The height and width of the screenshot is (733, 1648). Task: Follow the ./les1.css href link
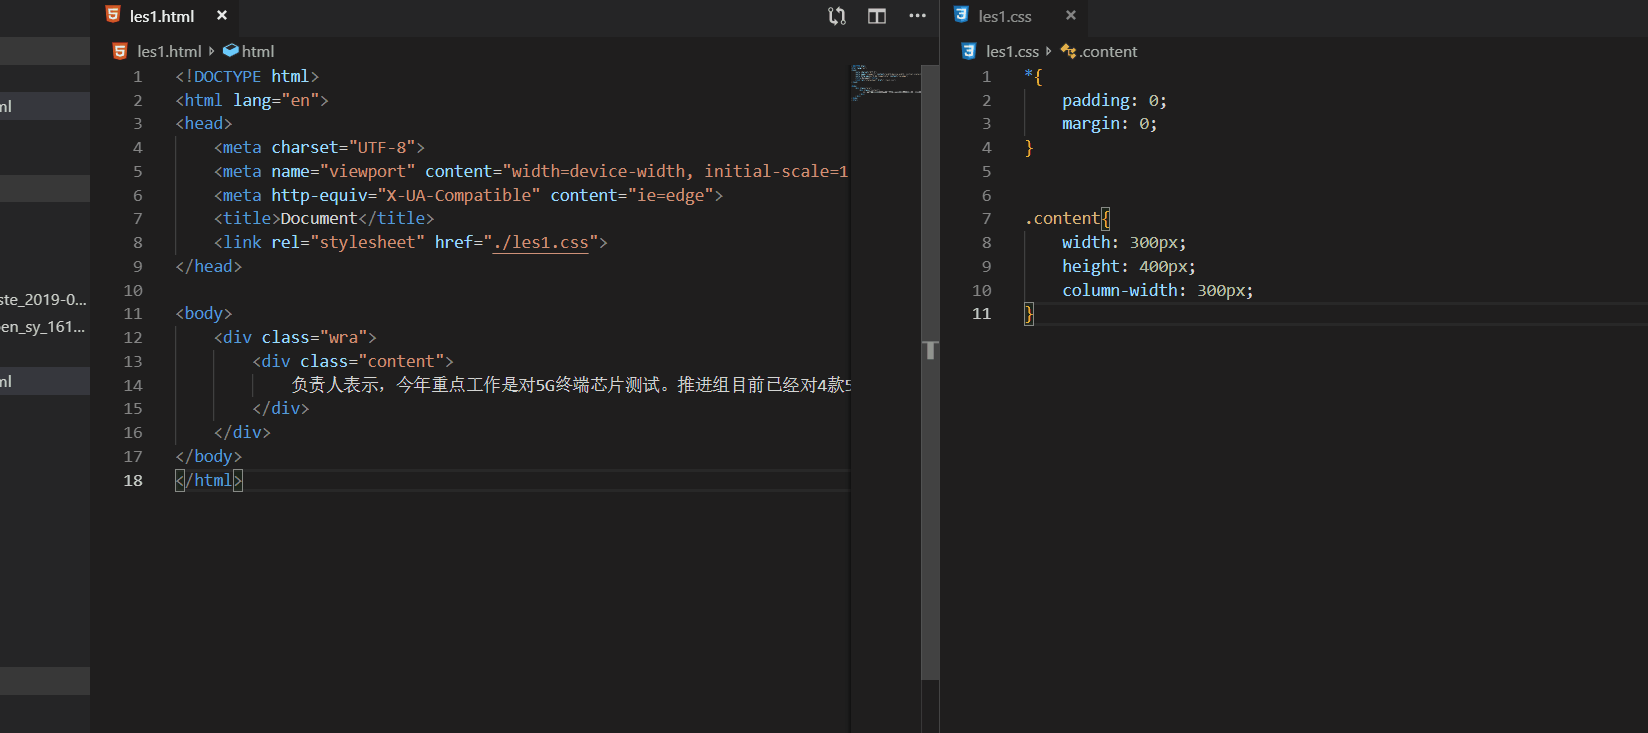(x=541, y=243)
